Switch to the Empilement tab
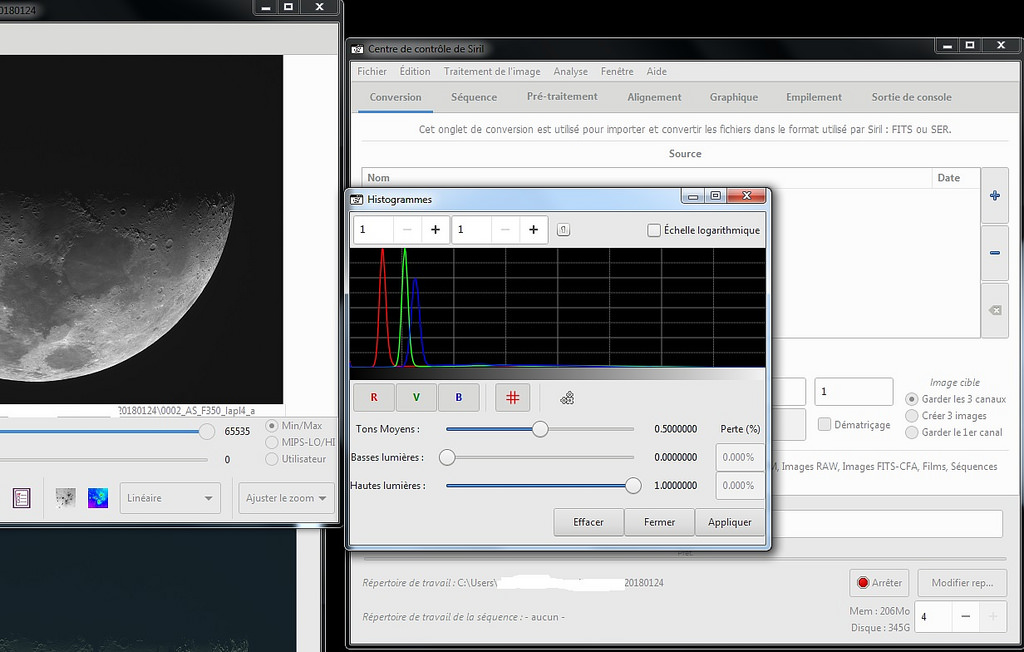The image size is (1024, 652). 813,97
